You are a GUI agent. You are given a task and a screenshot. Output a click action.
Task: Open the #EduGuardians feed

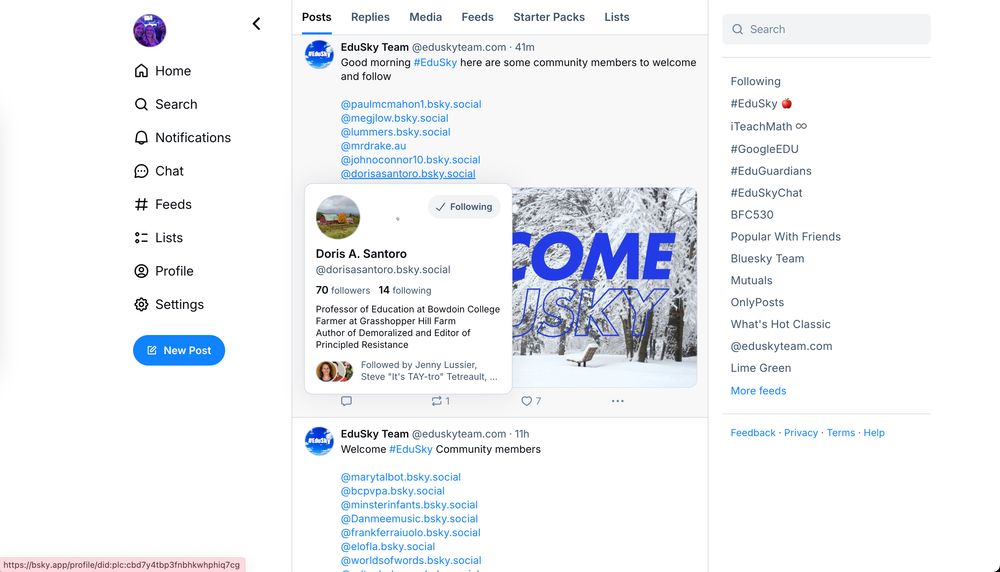click(770, 171)
